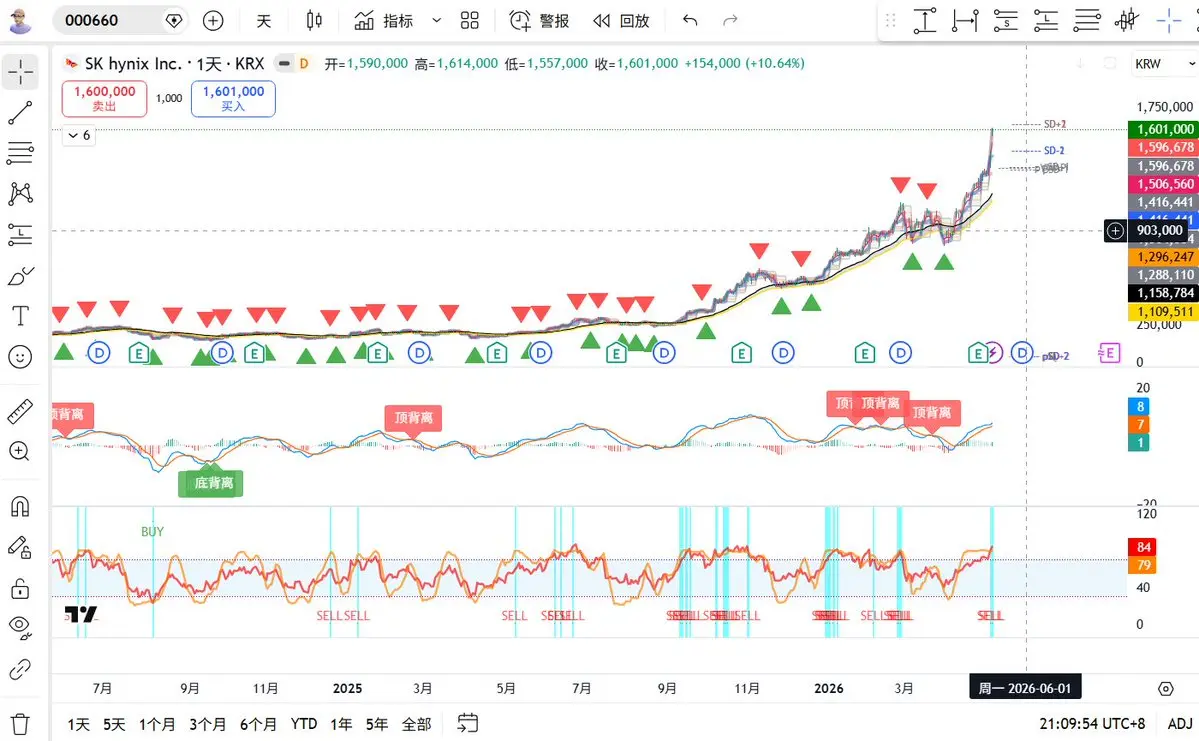1199x741 pixels.
Task: Expand the favorite indicators chevron next to 指标
Action: (437, 21)
